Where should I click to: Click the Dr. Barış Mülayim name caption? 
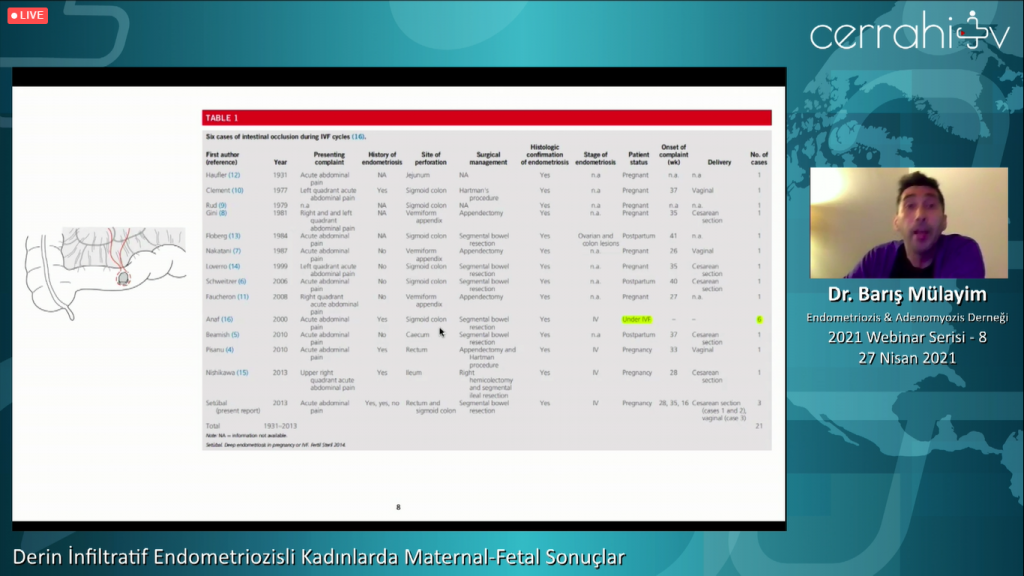(x=908, y=296)
